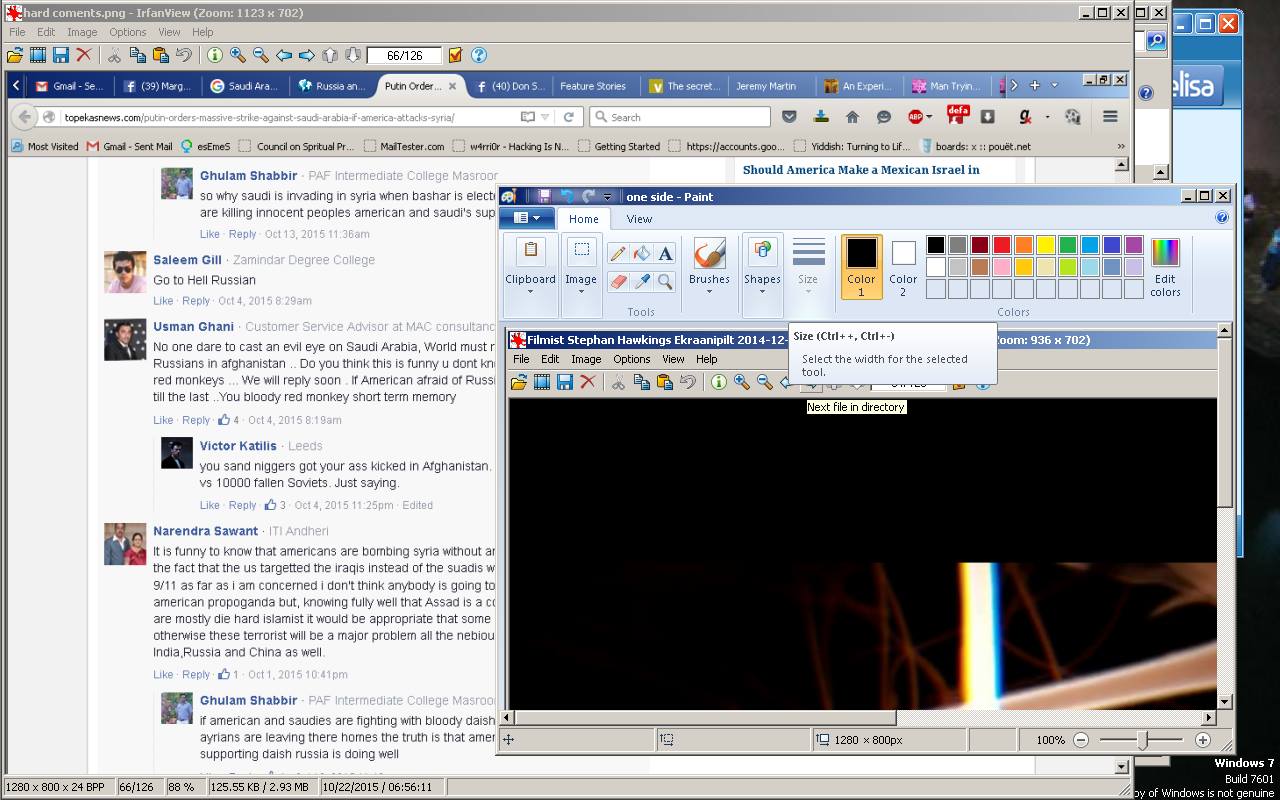The height and width of the screenshot is (800, 1280).
Task: Open View menu in top IrfanView
Action: click(169, 32)
